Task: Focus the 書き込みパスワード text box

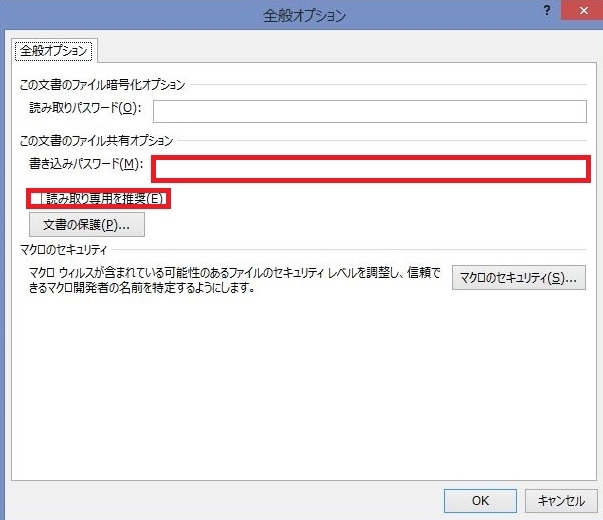Action: coord(369,168)
